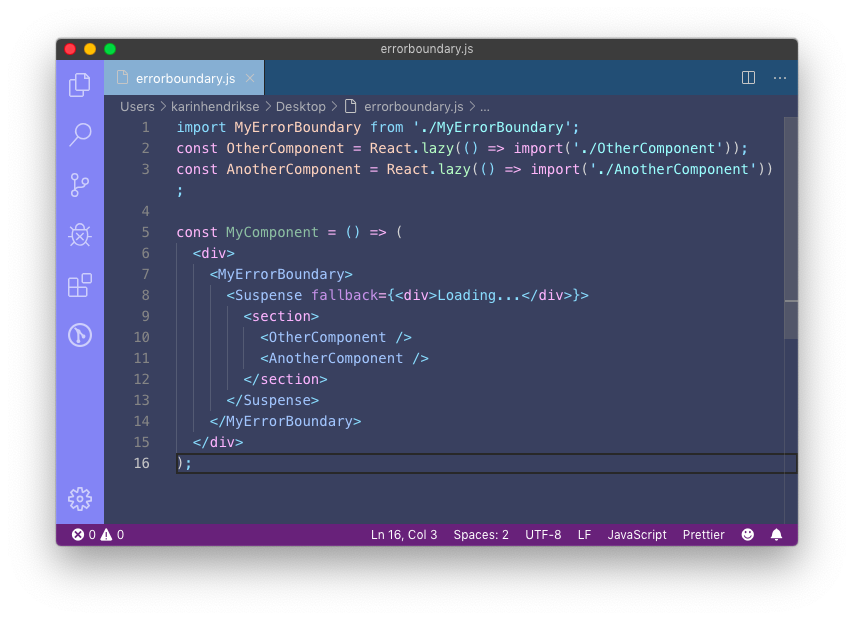854x620 pixels.
Task: Open the Manage settings gear
Action: (x=79, y=499)
